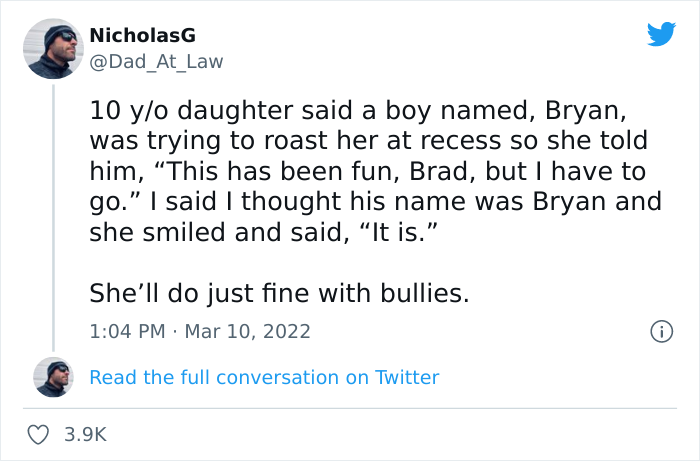The height and width of the screenshot is (461, 700).
Task: Open the NicholasG display name
Action: tap(142, 35)
